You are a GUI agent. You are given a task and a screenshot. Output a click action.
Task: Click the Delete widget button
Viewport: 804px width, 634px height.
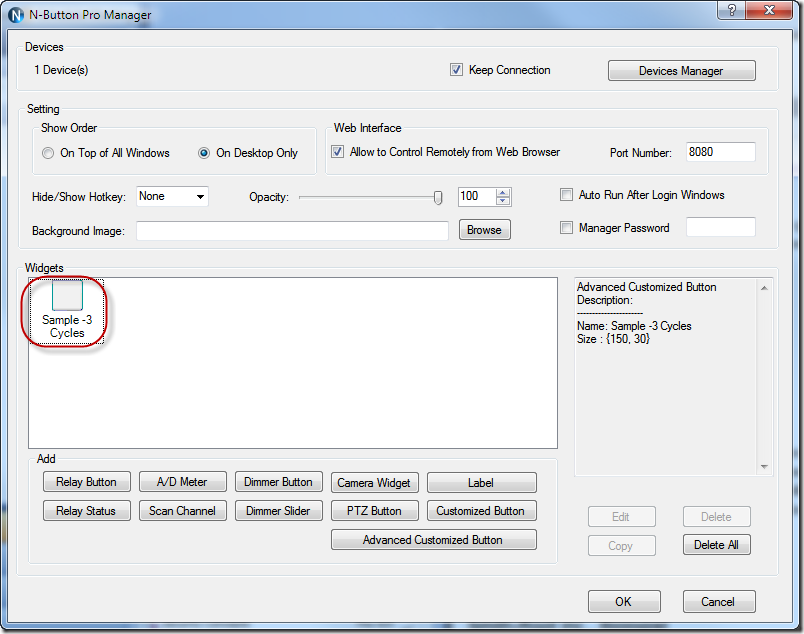[x=716, y=517]
